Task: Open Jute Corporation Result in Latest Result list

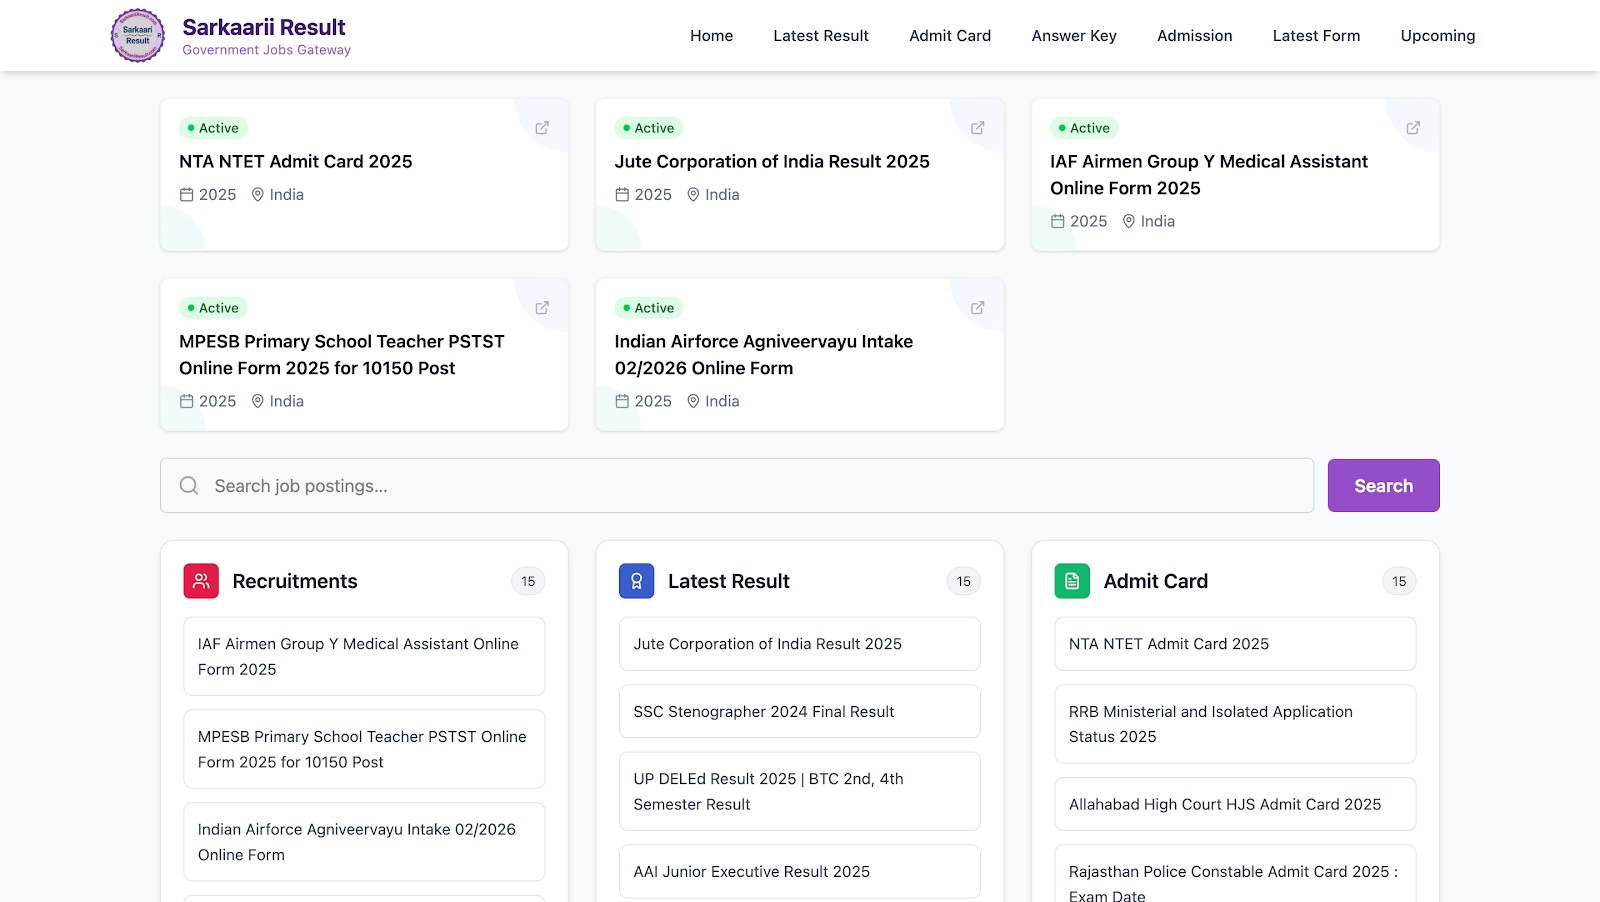Action: point(800,644)
